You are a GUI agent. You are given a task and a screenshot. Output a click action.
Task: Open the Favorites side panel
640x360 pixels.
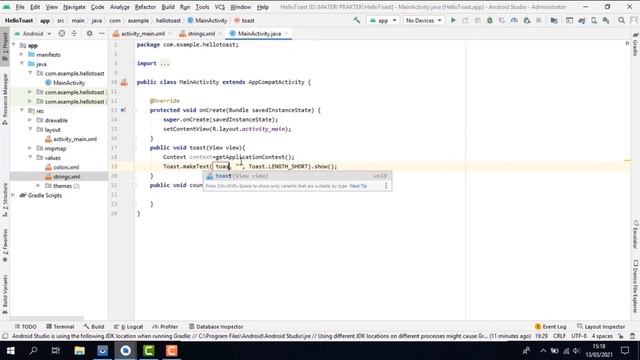click(5, 245)
